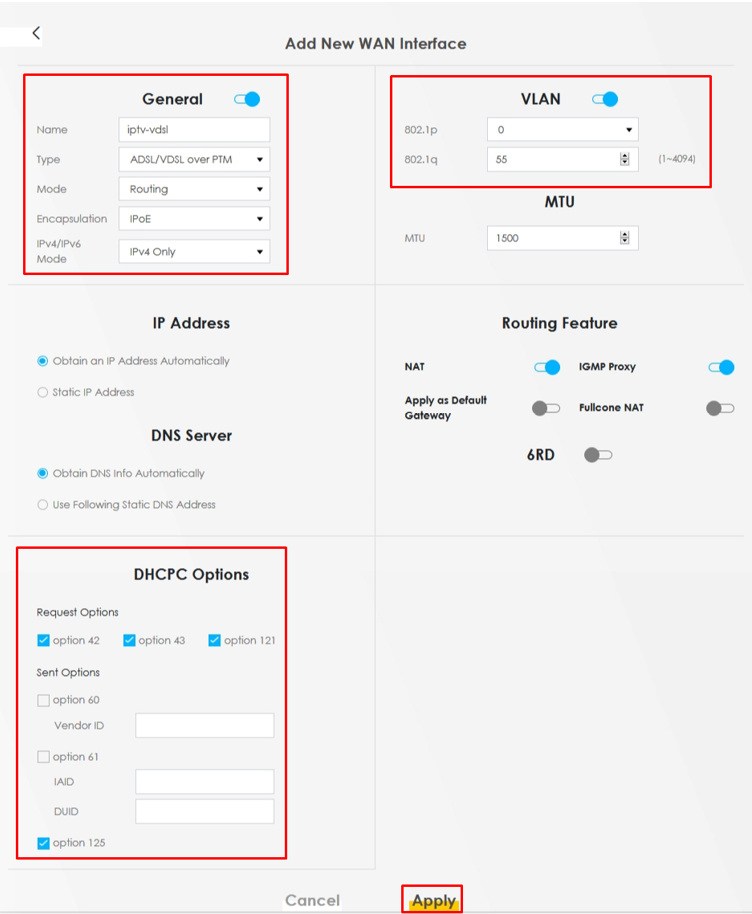The width and height of the screenshot is (752, 914).
Task: Turn on Fullcone NAT toggle
Action: point(720,408)
